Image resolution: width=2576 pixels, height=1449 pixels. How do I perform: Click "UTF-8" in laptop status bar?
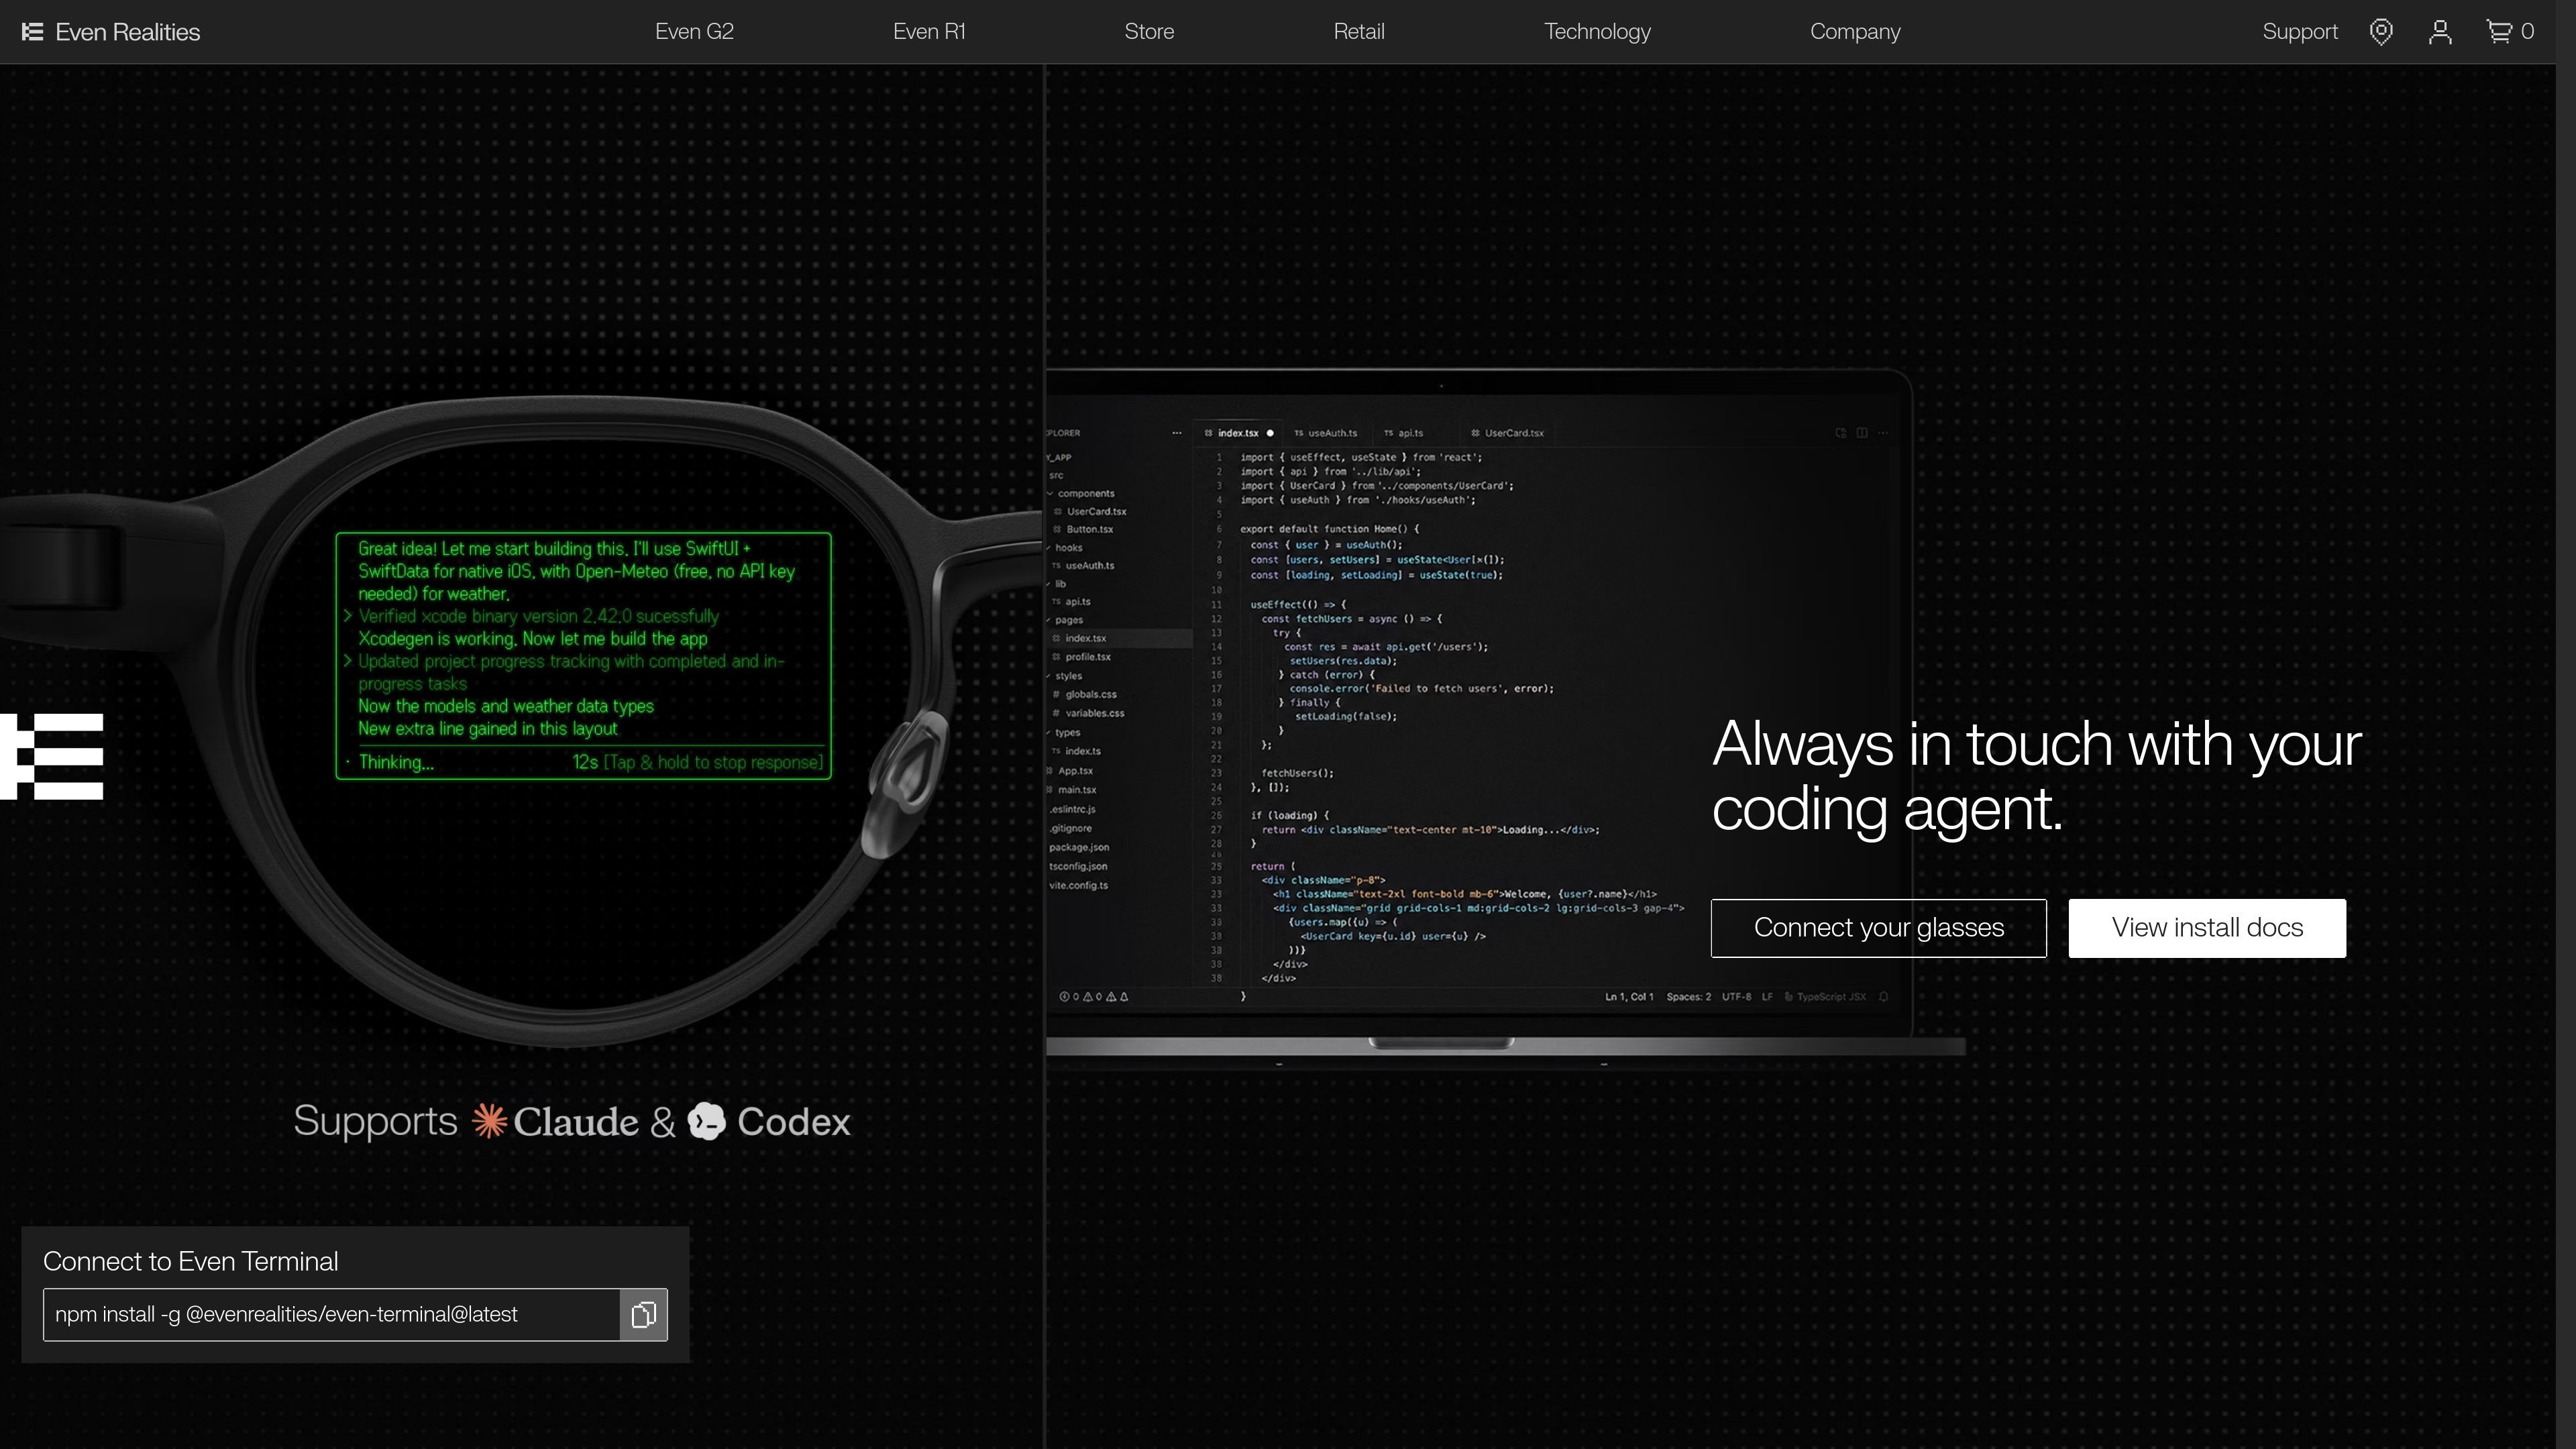point(1737,997)
